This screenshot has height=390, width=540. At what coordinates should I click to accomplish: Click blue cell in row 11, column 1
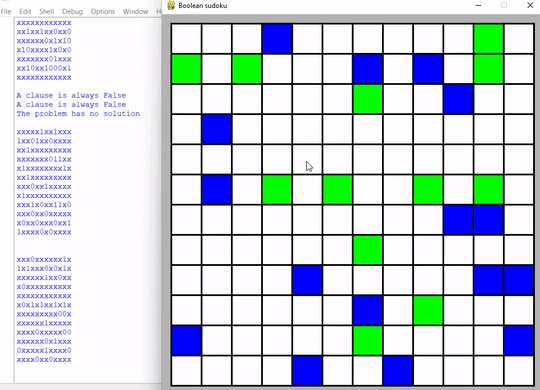(186, 340)
